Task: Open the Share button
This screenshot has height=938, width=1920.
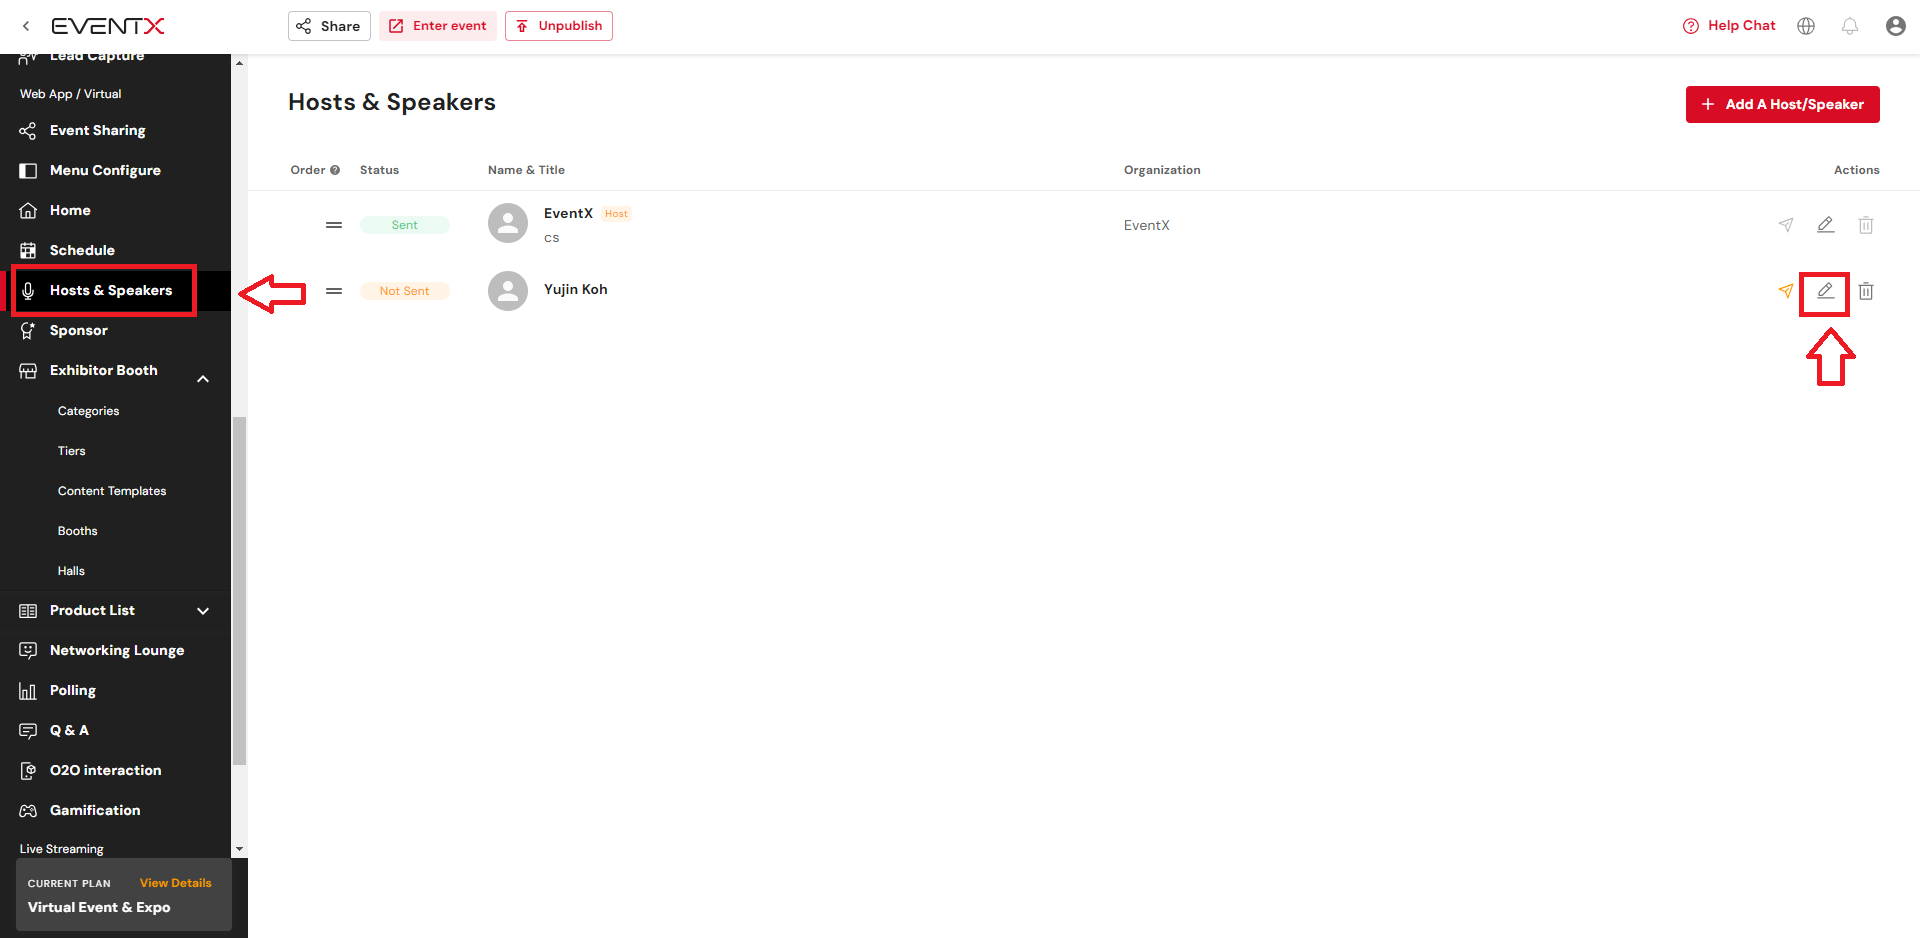Action: (329, 26)
